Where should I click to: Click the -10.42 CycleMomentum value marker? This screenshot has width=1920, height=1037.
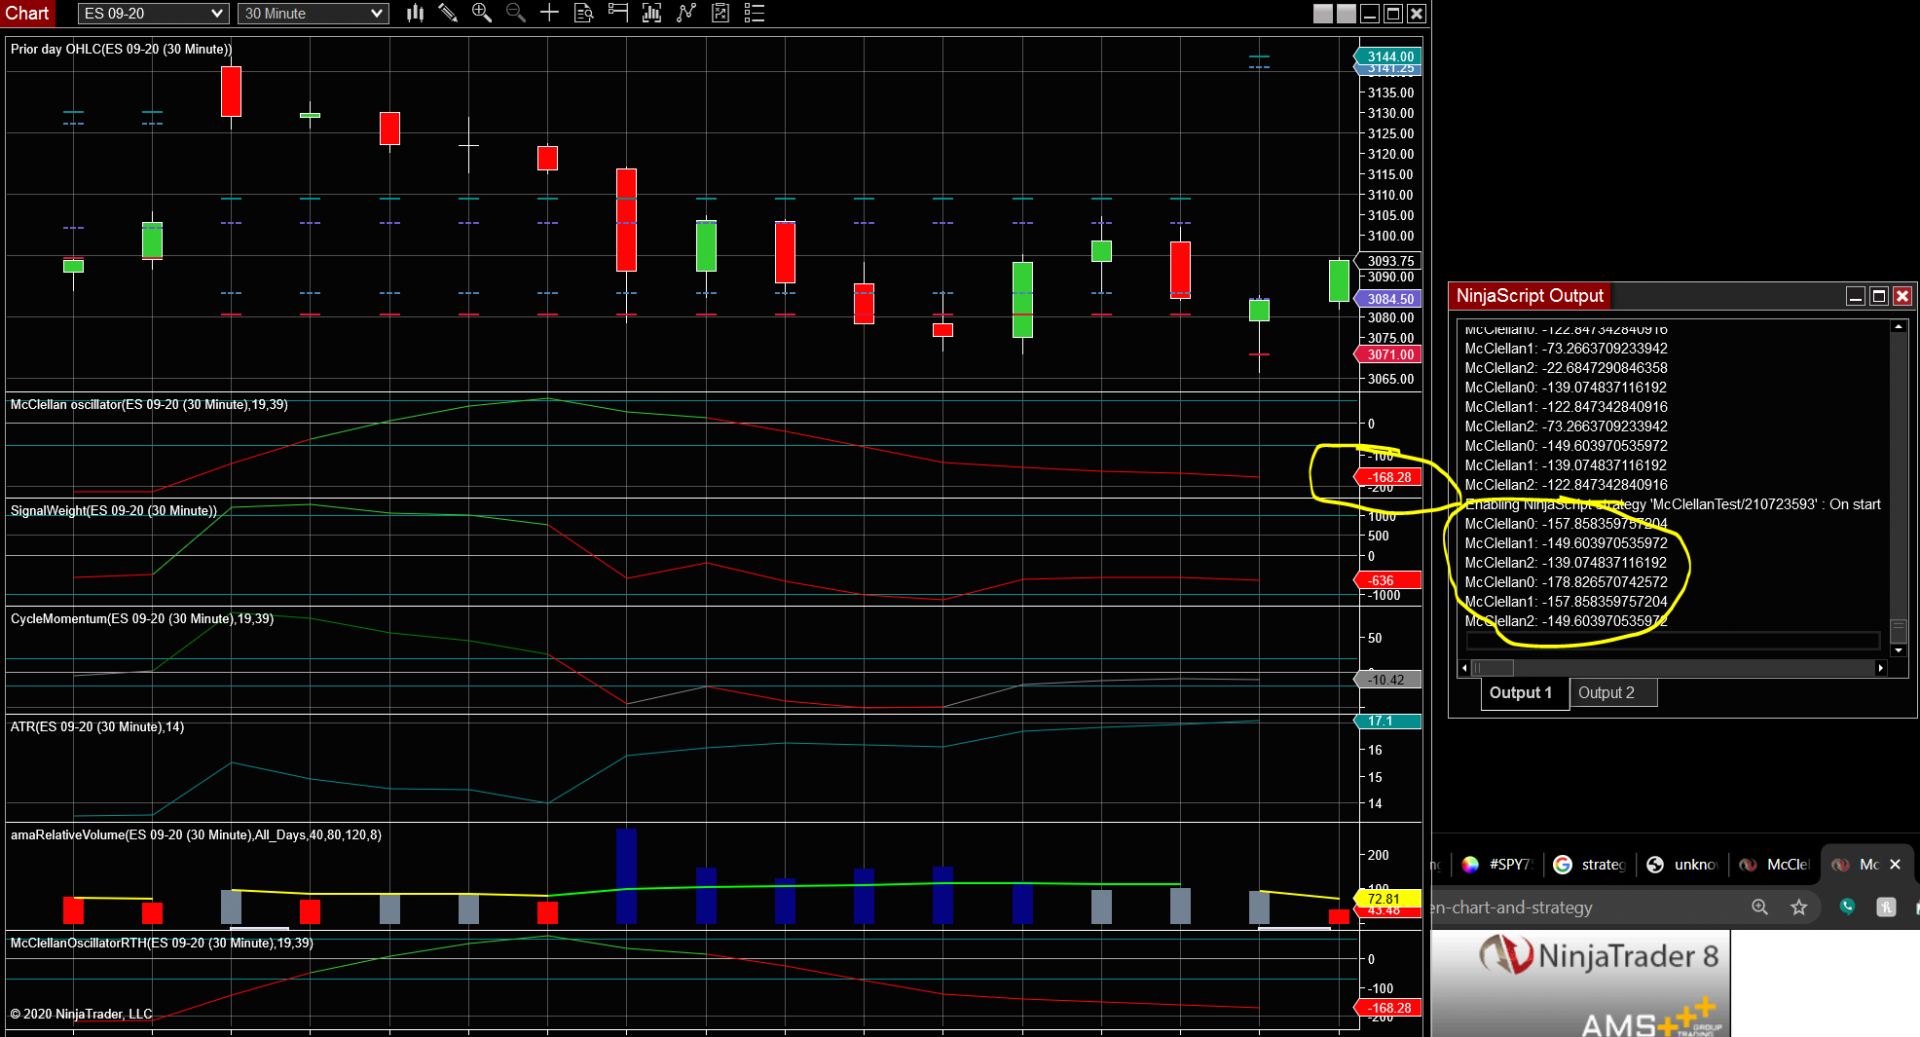tap(1388, 680)
